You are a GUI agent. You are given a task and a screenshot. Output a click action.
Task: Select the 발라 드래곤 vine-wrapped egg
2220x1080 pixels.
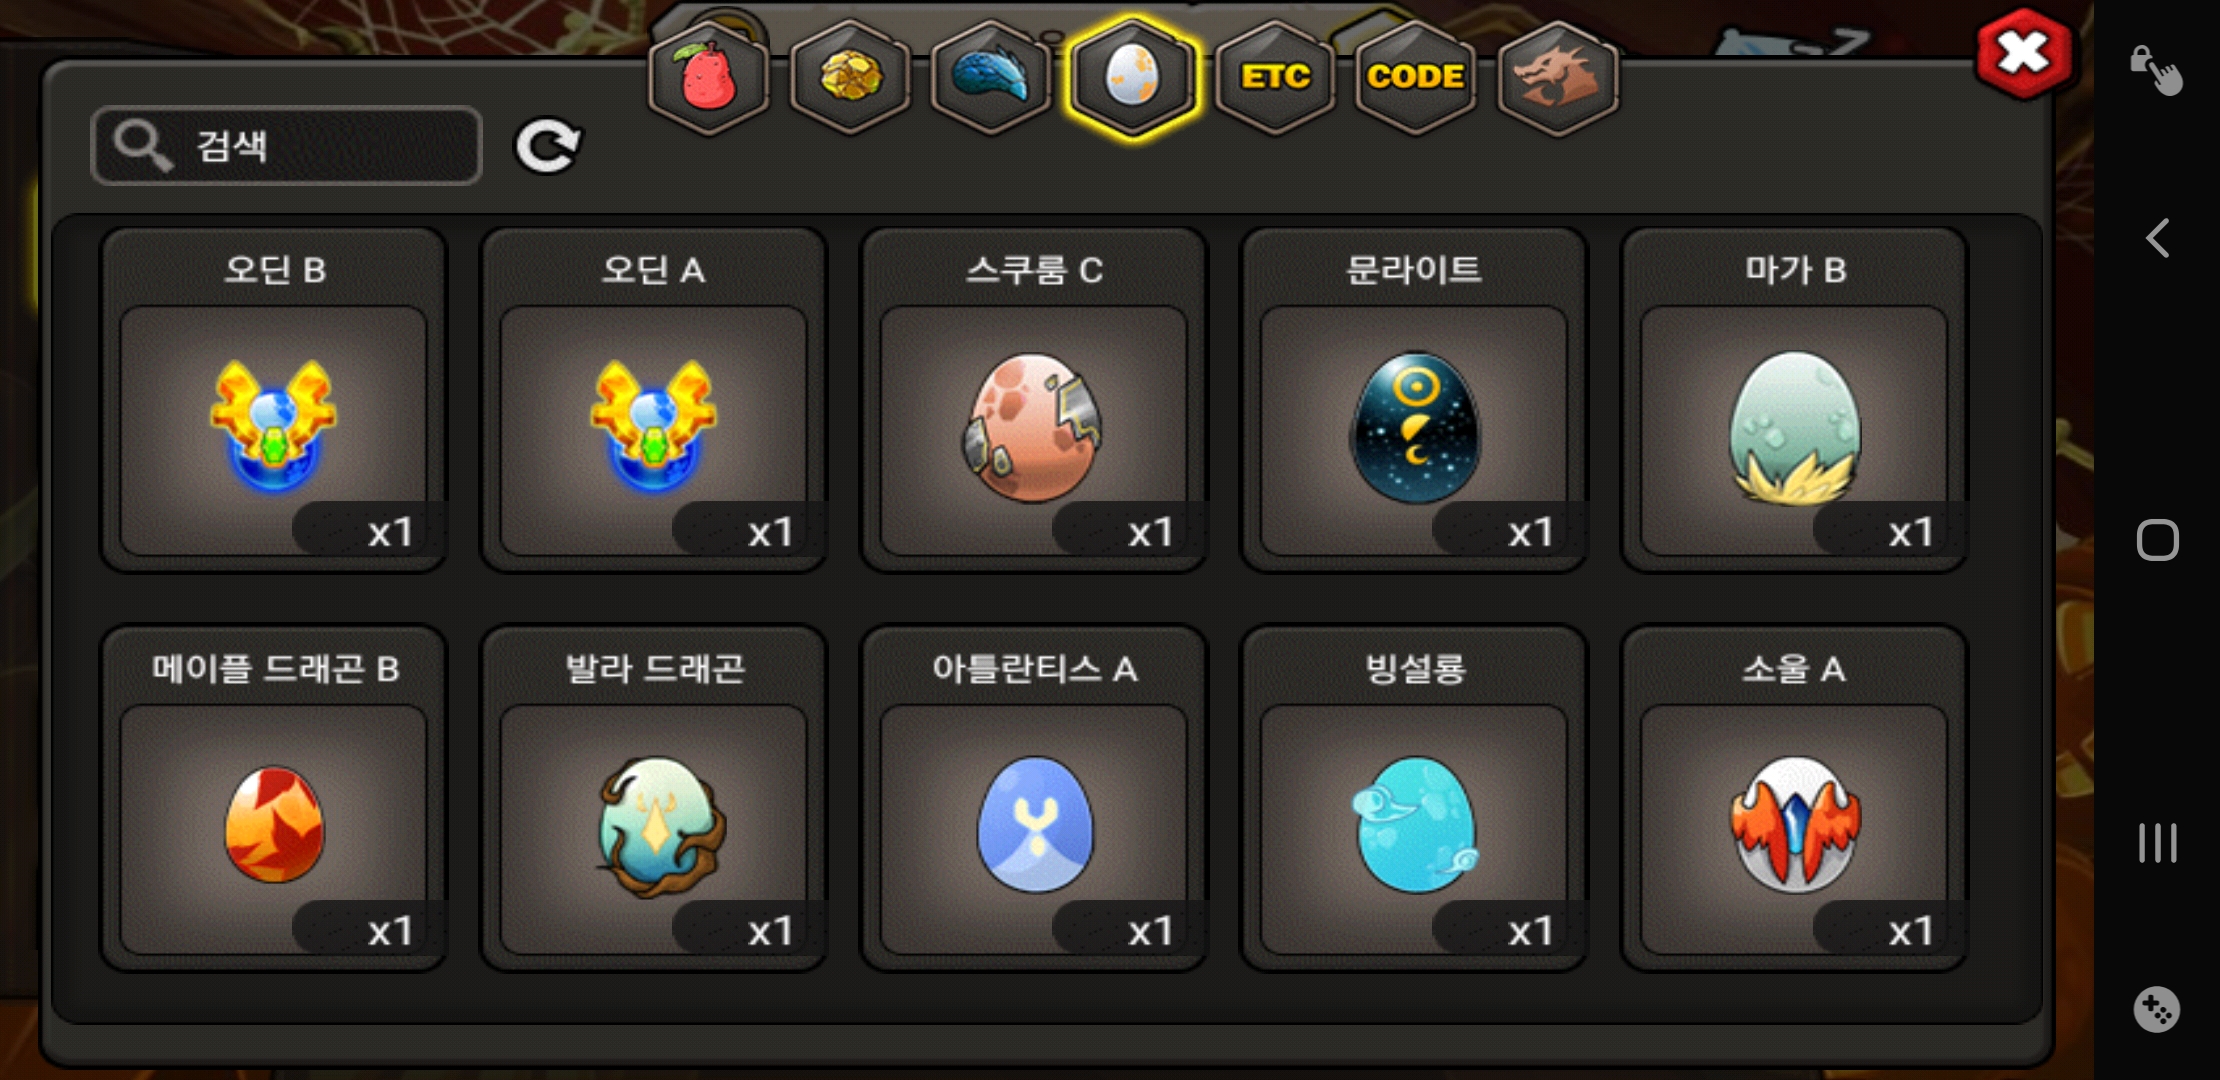click(654, 798)
